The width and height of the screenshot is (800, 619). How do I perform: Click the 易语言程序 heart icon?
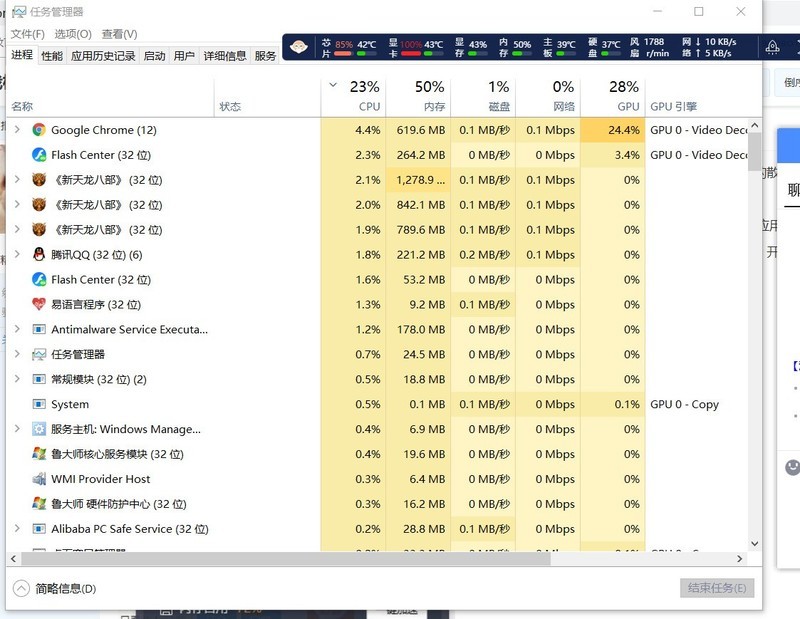pos(39,305)
